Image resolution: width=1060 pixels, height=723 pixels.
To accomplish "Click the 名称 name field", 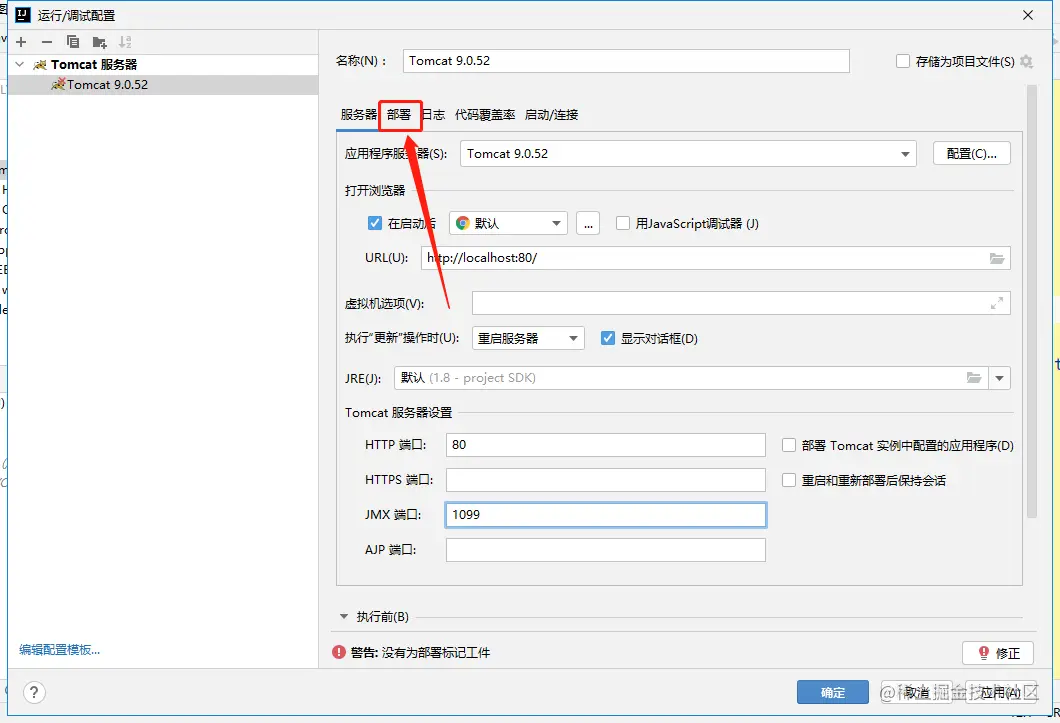I will (x=626, y=61).
